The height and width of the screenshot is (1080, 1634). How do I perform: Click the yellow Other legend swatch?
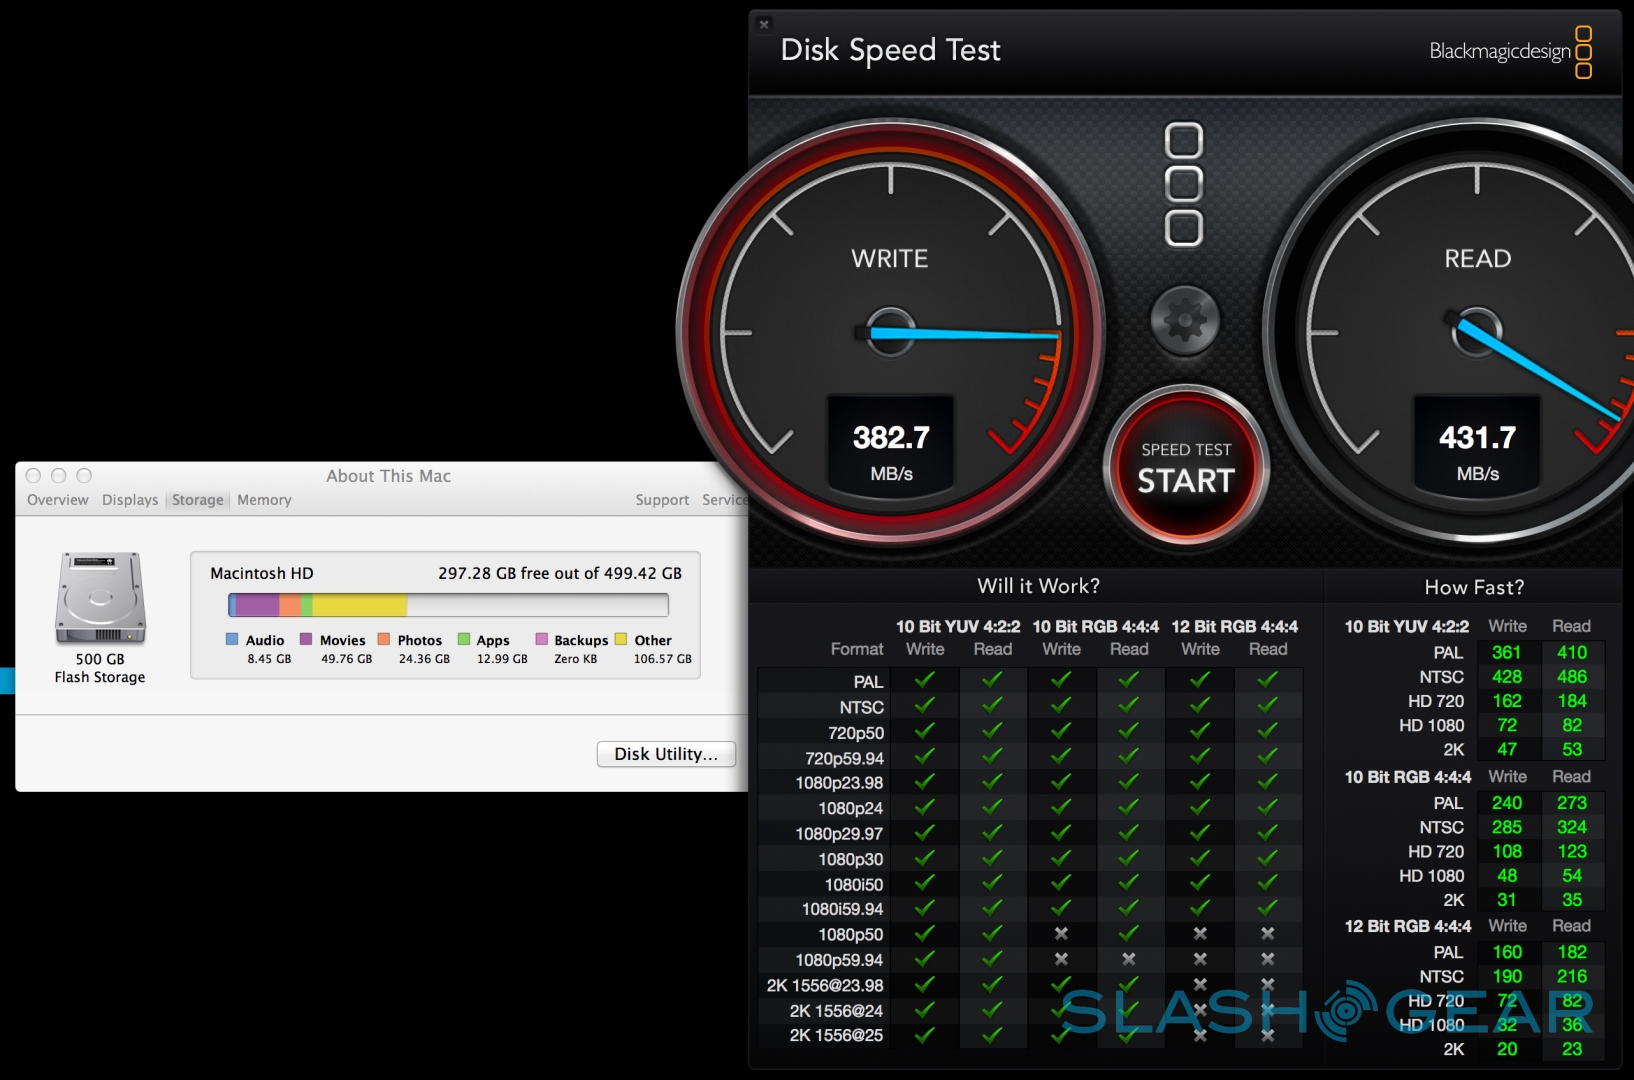click(621, 639)
